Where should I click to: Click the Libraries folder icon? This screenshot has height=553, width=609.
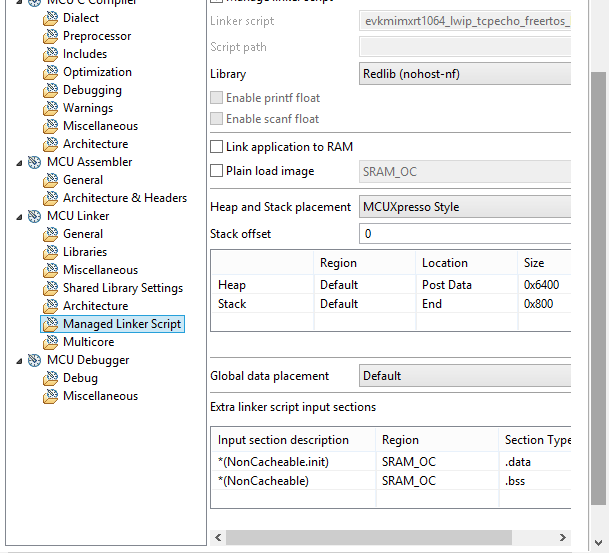point(51,252)
